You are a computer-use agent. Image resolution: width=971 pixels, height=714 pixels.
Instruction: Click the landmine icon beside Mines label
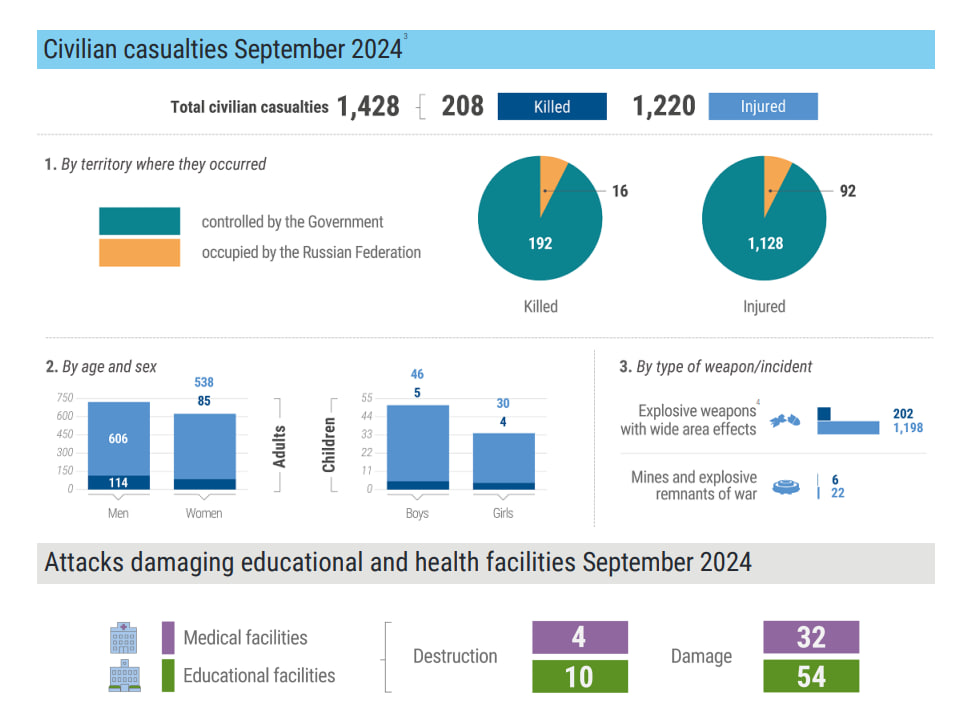pos(786,487)
